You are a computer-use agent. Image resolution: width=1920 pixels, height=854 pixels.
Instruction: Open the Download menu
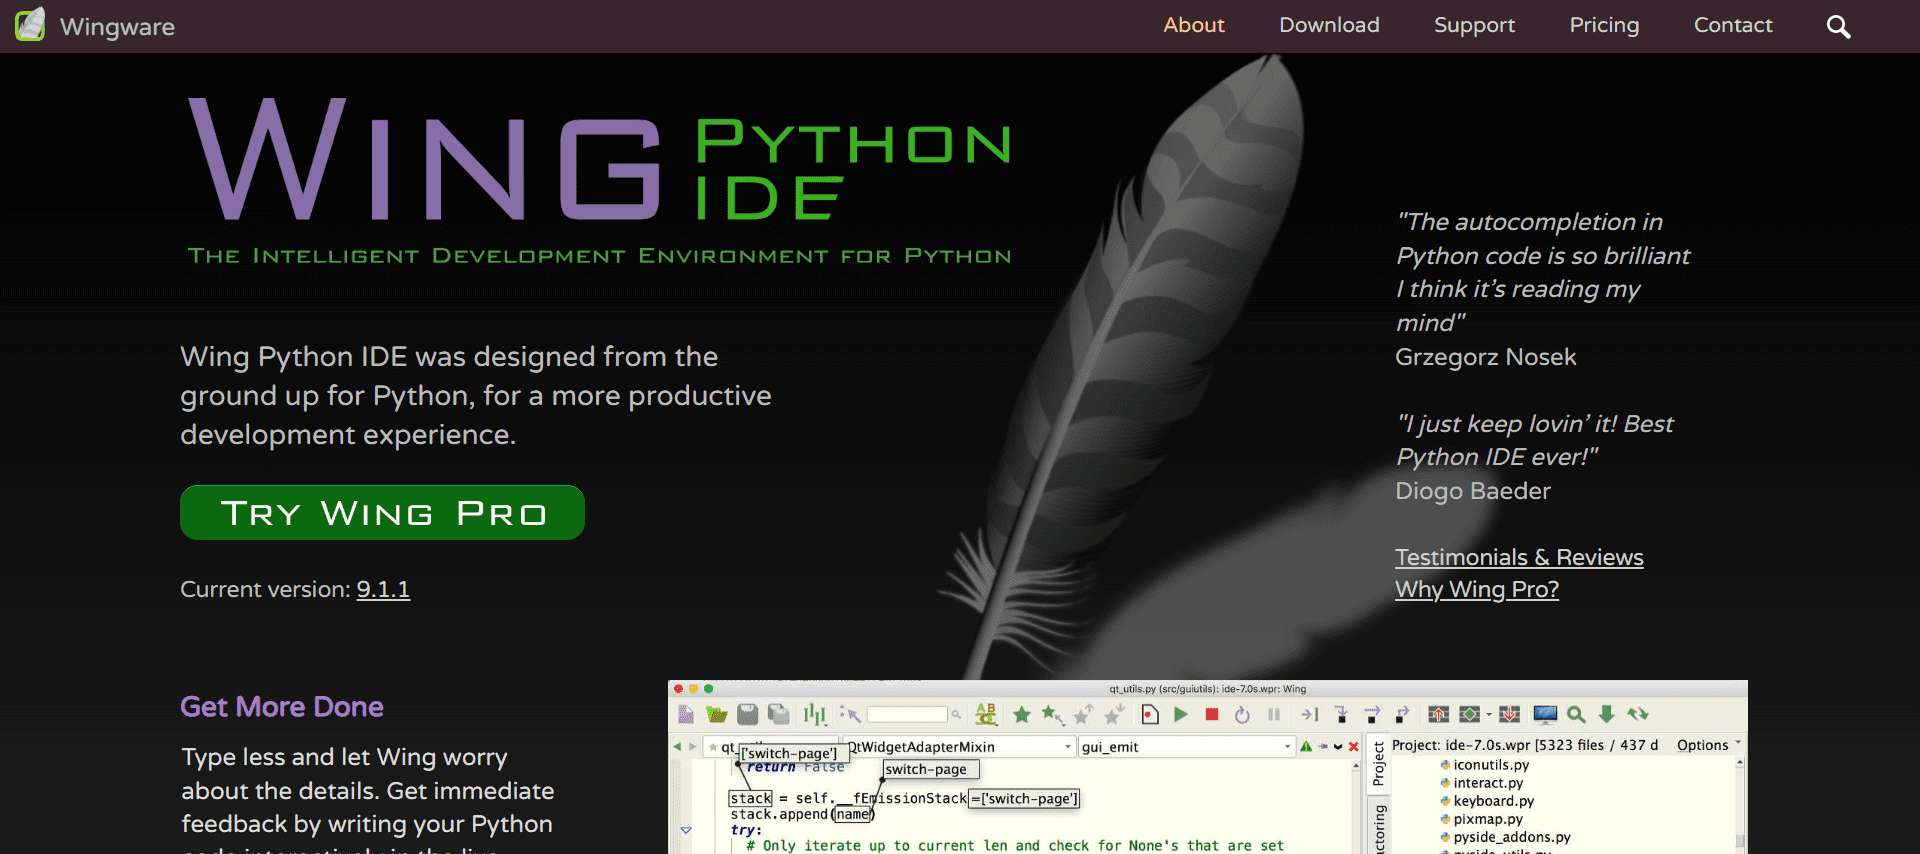click(1329, 25)
